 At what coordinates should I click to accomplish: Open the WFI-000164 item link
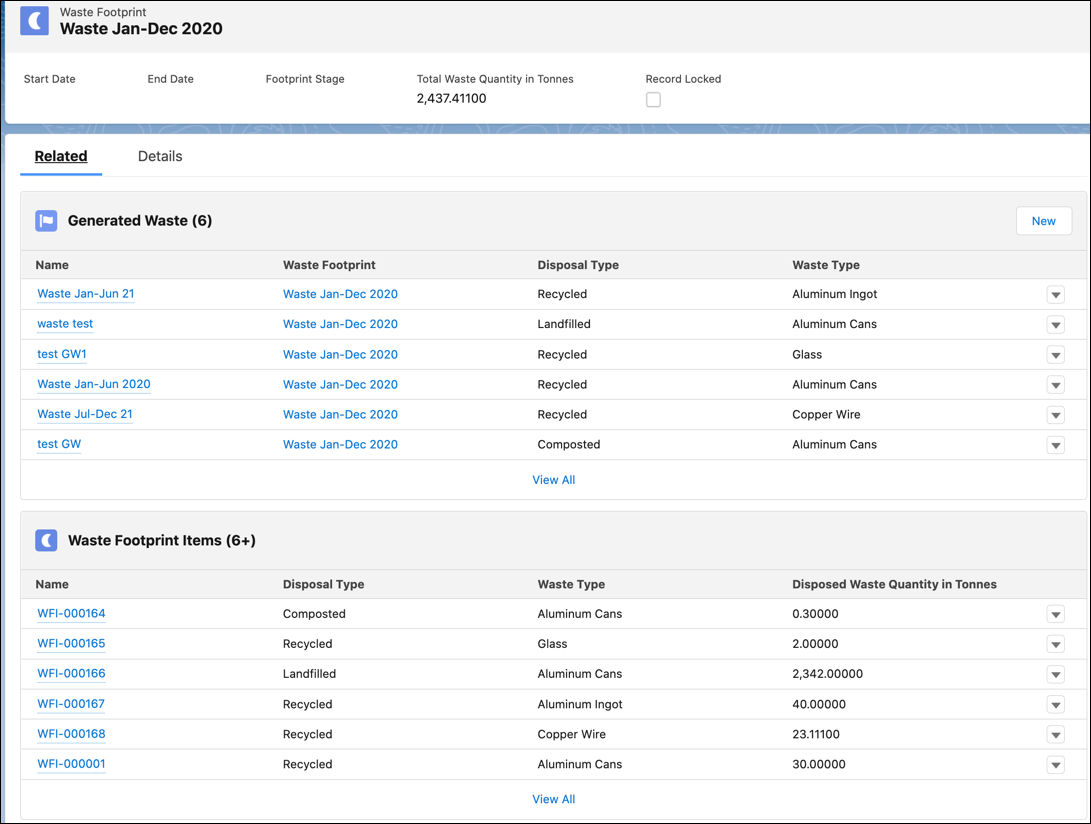click(x=71, y=613)
